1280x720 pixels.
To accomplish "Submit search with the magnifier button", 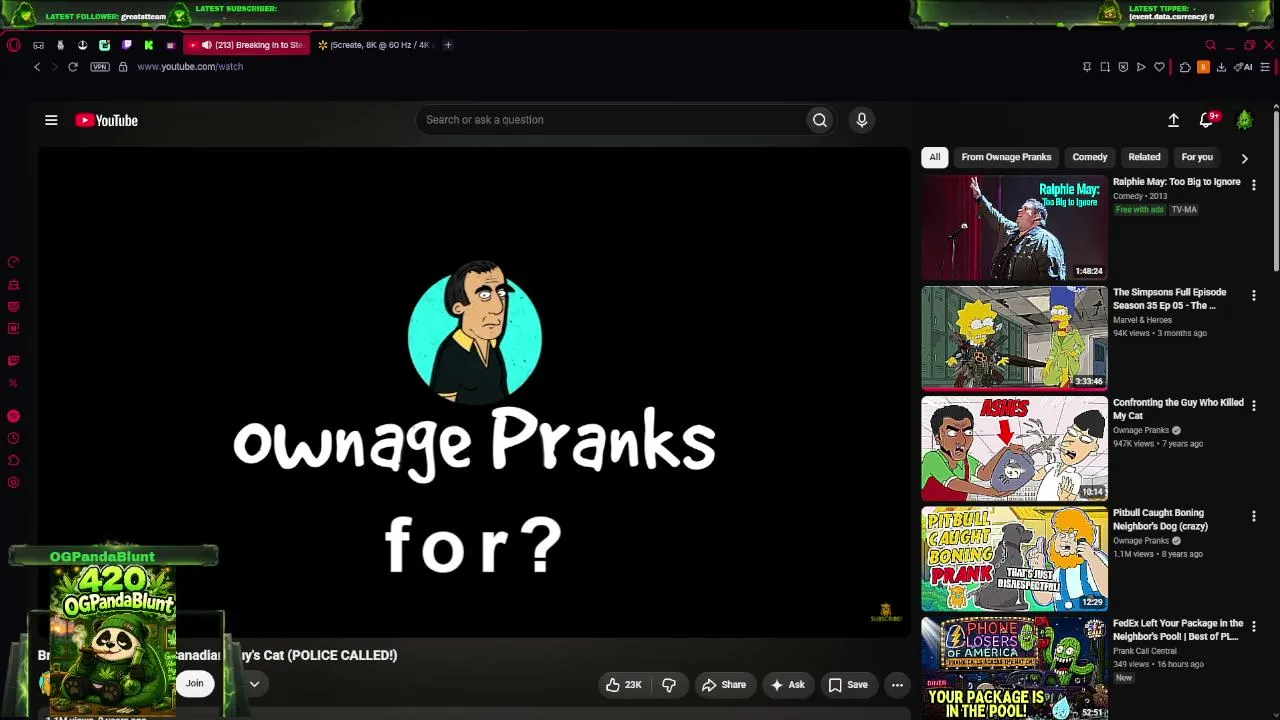I will tap(820, 120).
